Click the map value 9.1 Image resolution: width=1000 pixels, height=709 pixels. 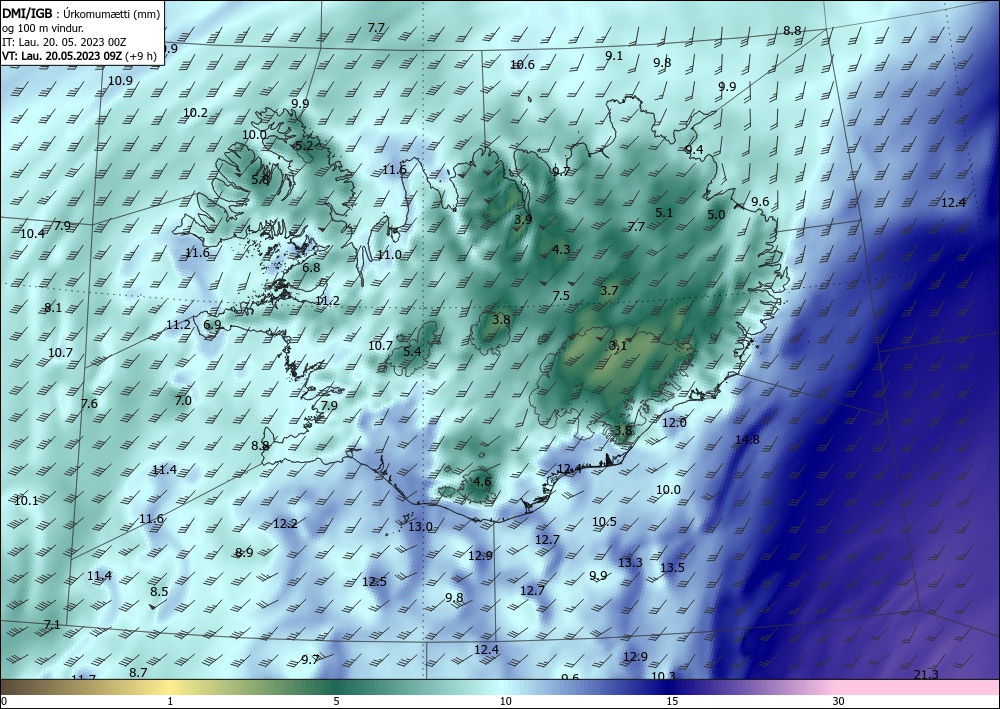[614, 55]
